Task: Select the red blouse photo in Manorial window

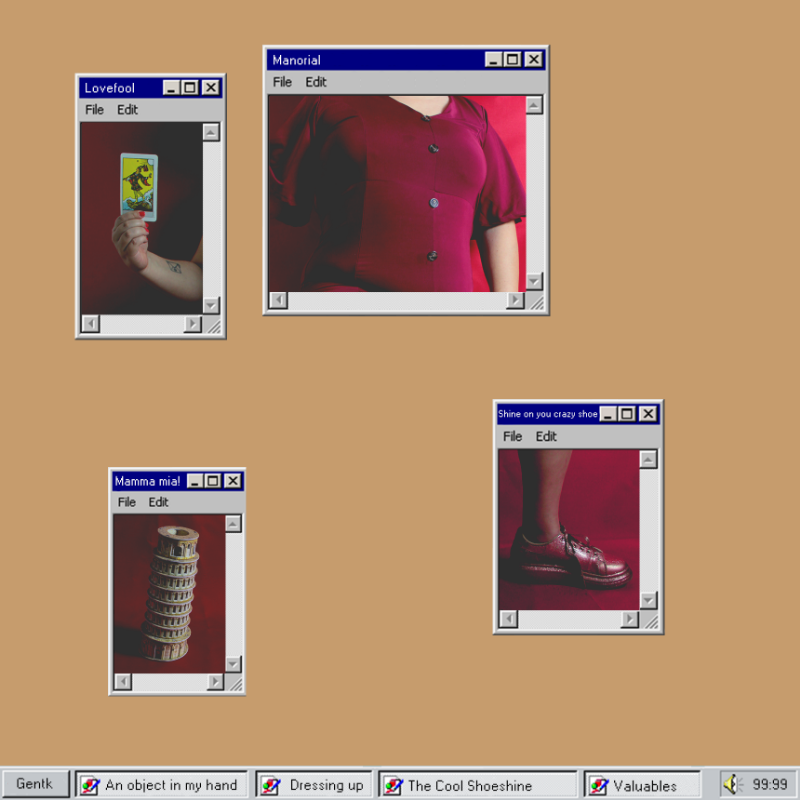Action: [397, 193]
